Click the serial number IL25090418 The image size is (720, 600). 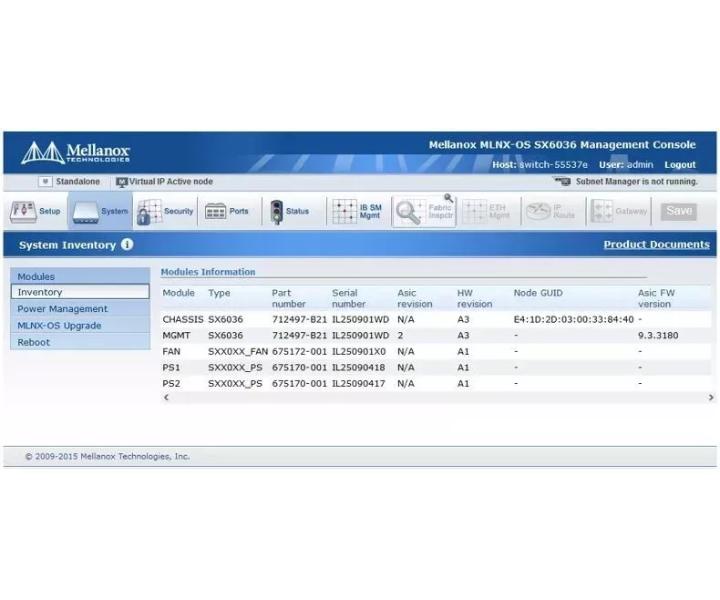coord(358,367)
